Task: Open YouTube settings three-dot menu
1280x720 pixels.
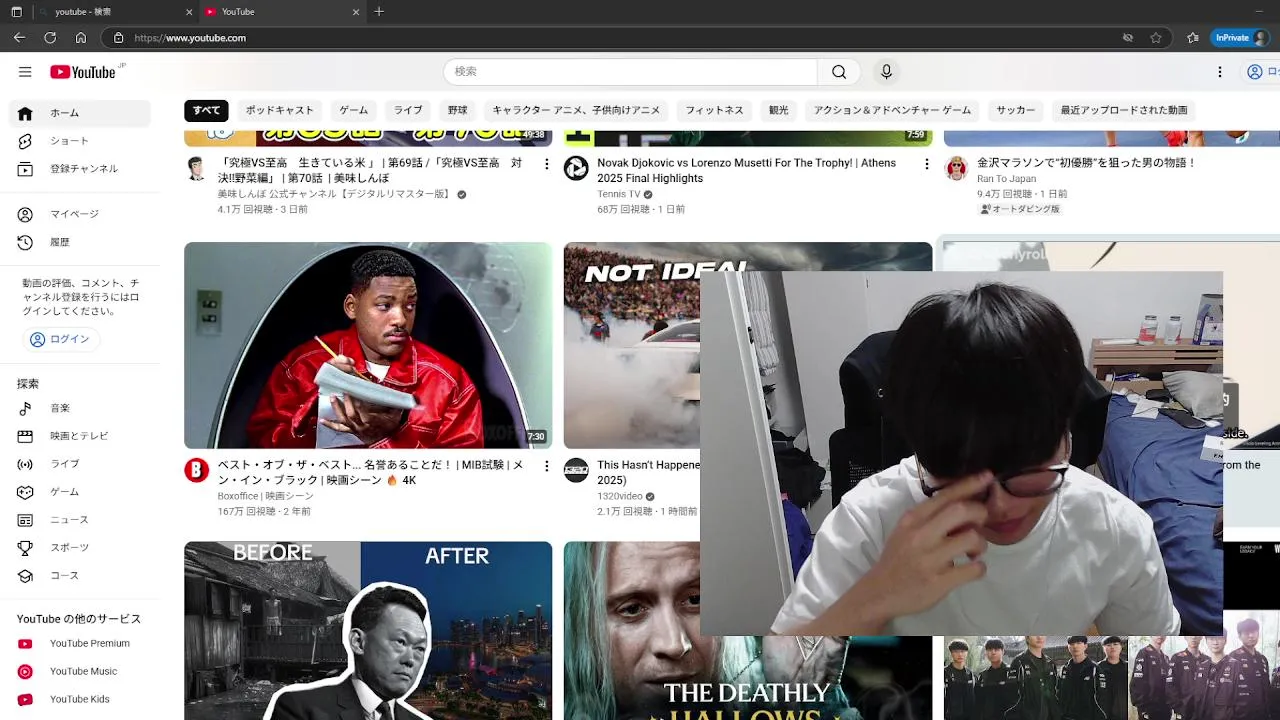Action: tap(1219, 72)
